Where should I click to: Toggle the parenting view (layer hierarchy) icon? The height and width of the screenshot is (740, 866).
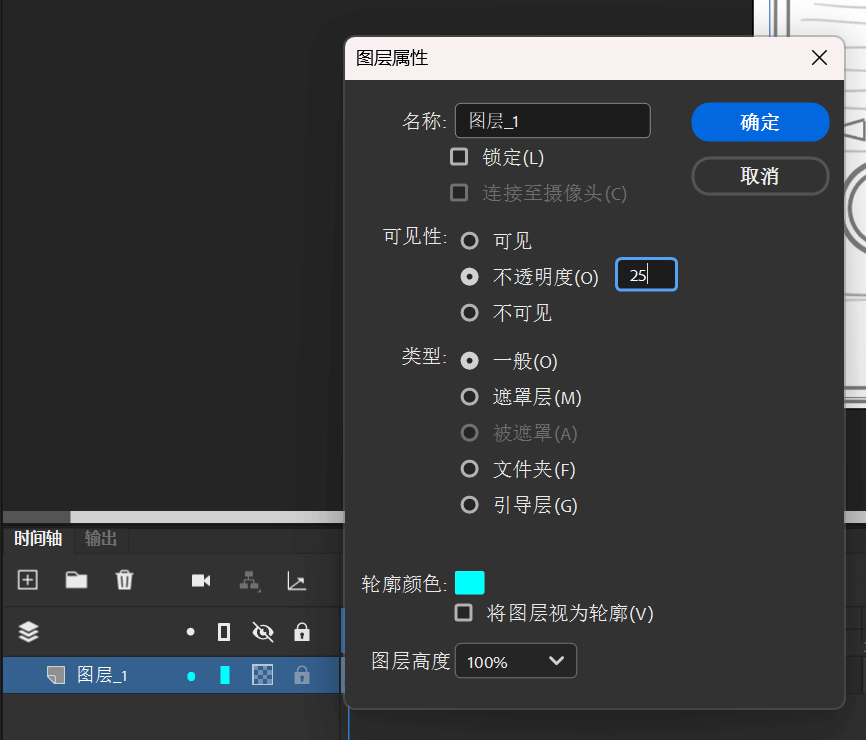[x=250, y=581]
